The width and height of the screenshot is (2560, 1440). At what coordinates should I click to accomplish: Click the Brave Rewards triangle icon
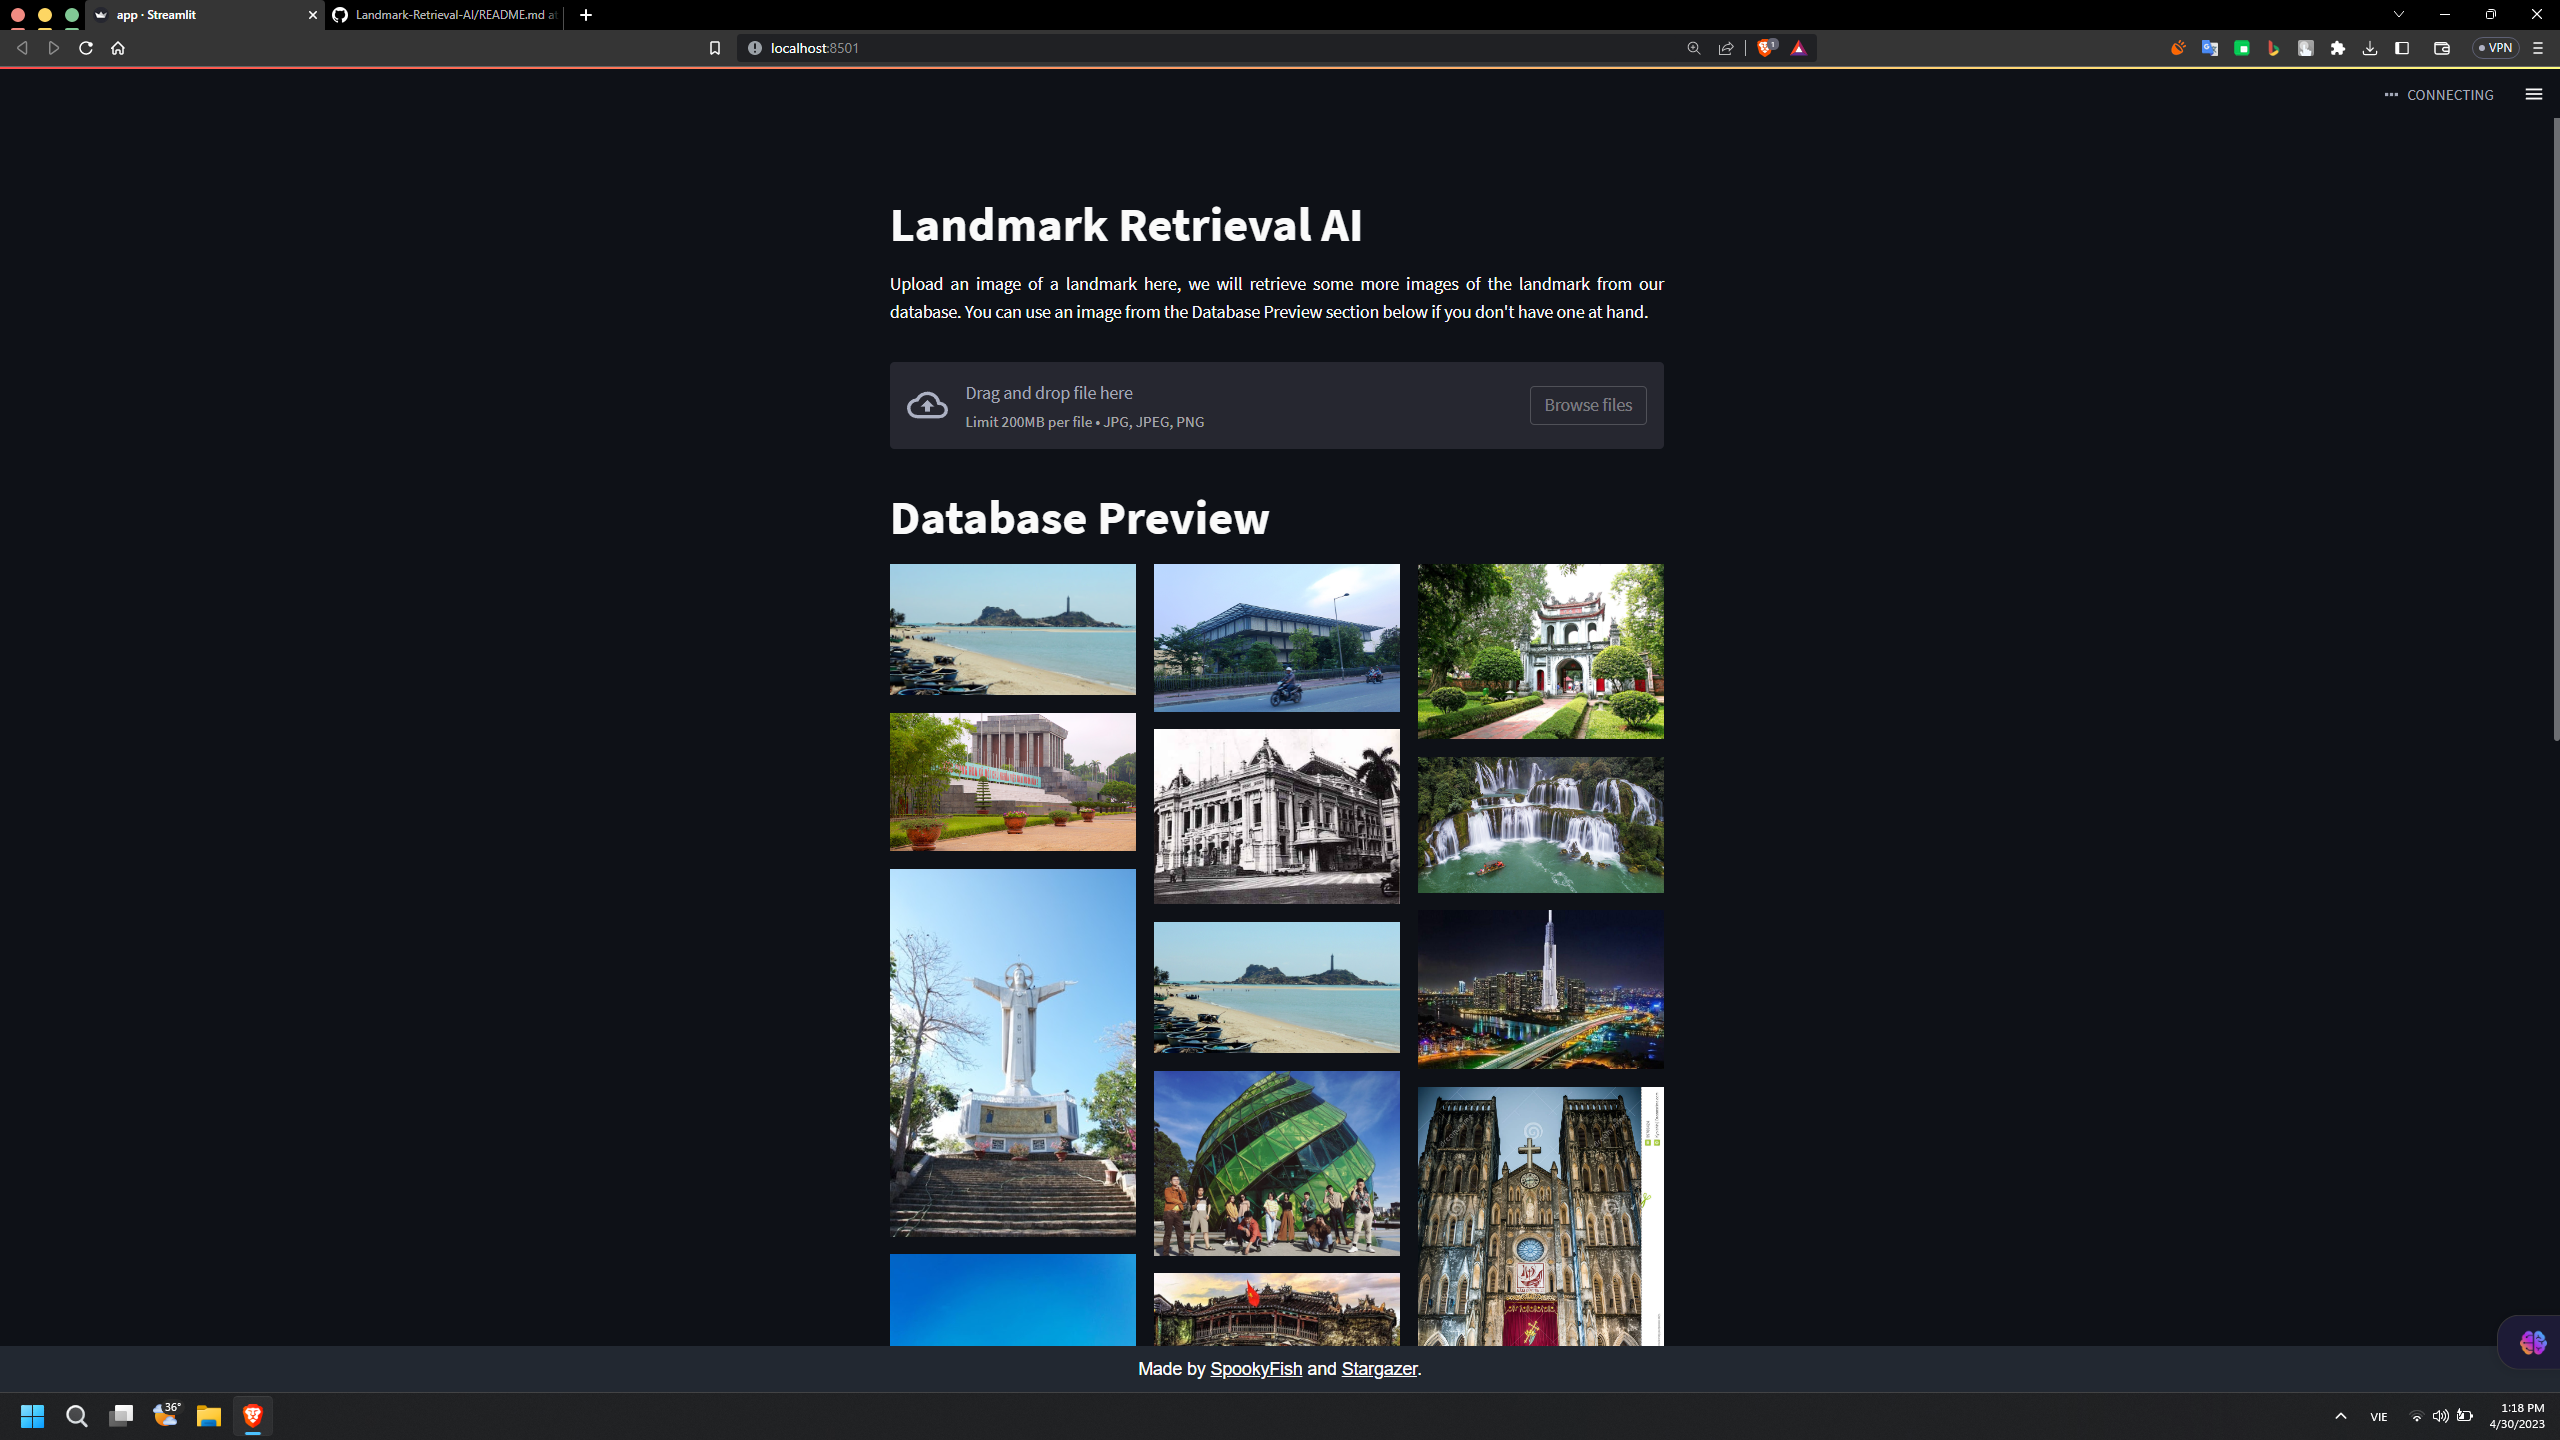(x=1798, y=48)
